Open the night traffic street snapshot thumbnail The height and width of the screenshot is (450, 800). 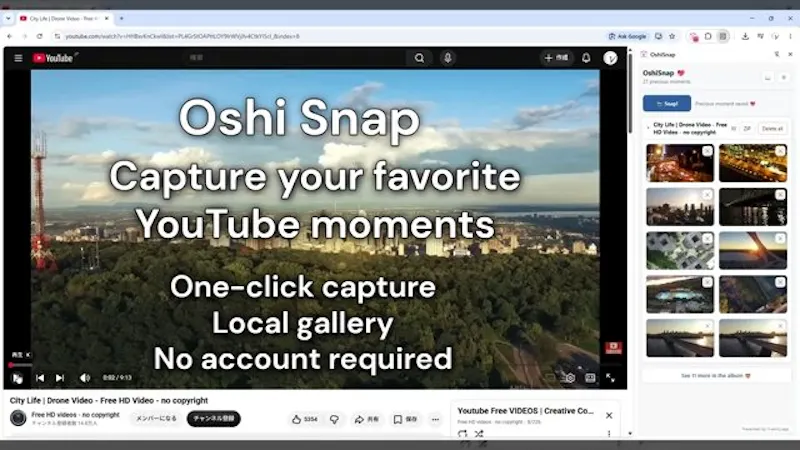680,163
